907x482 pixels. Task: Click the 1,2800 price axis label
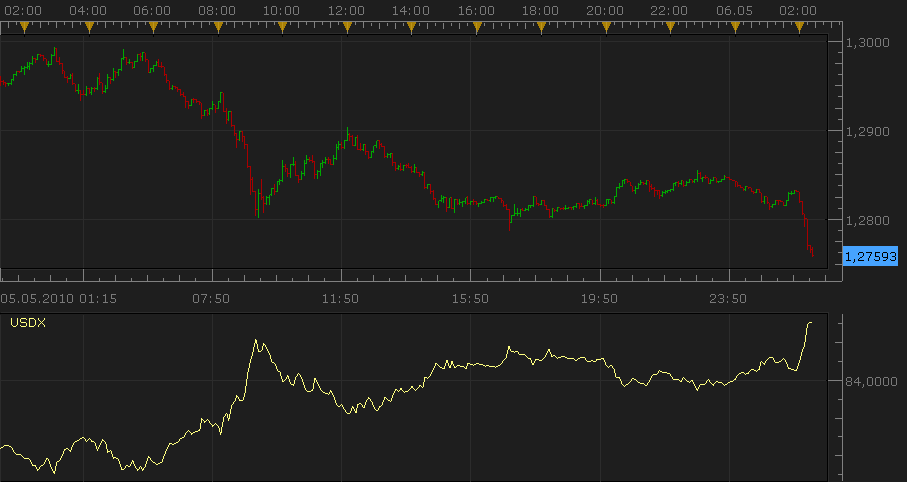pyautogui.click(x=868, y=221)
